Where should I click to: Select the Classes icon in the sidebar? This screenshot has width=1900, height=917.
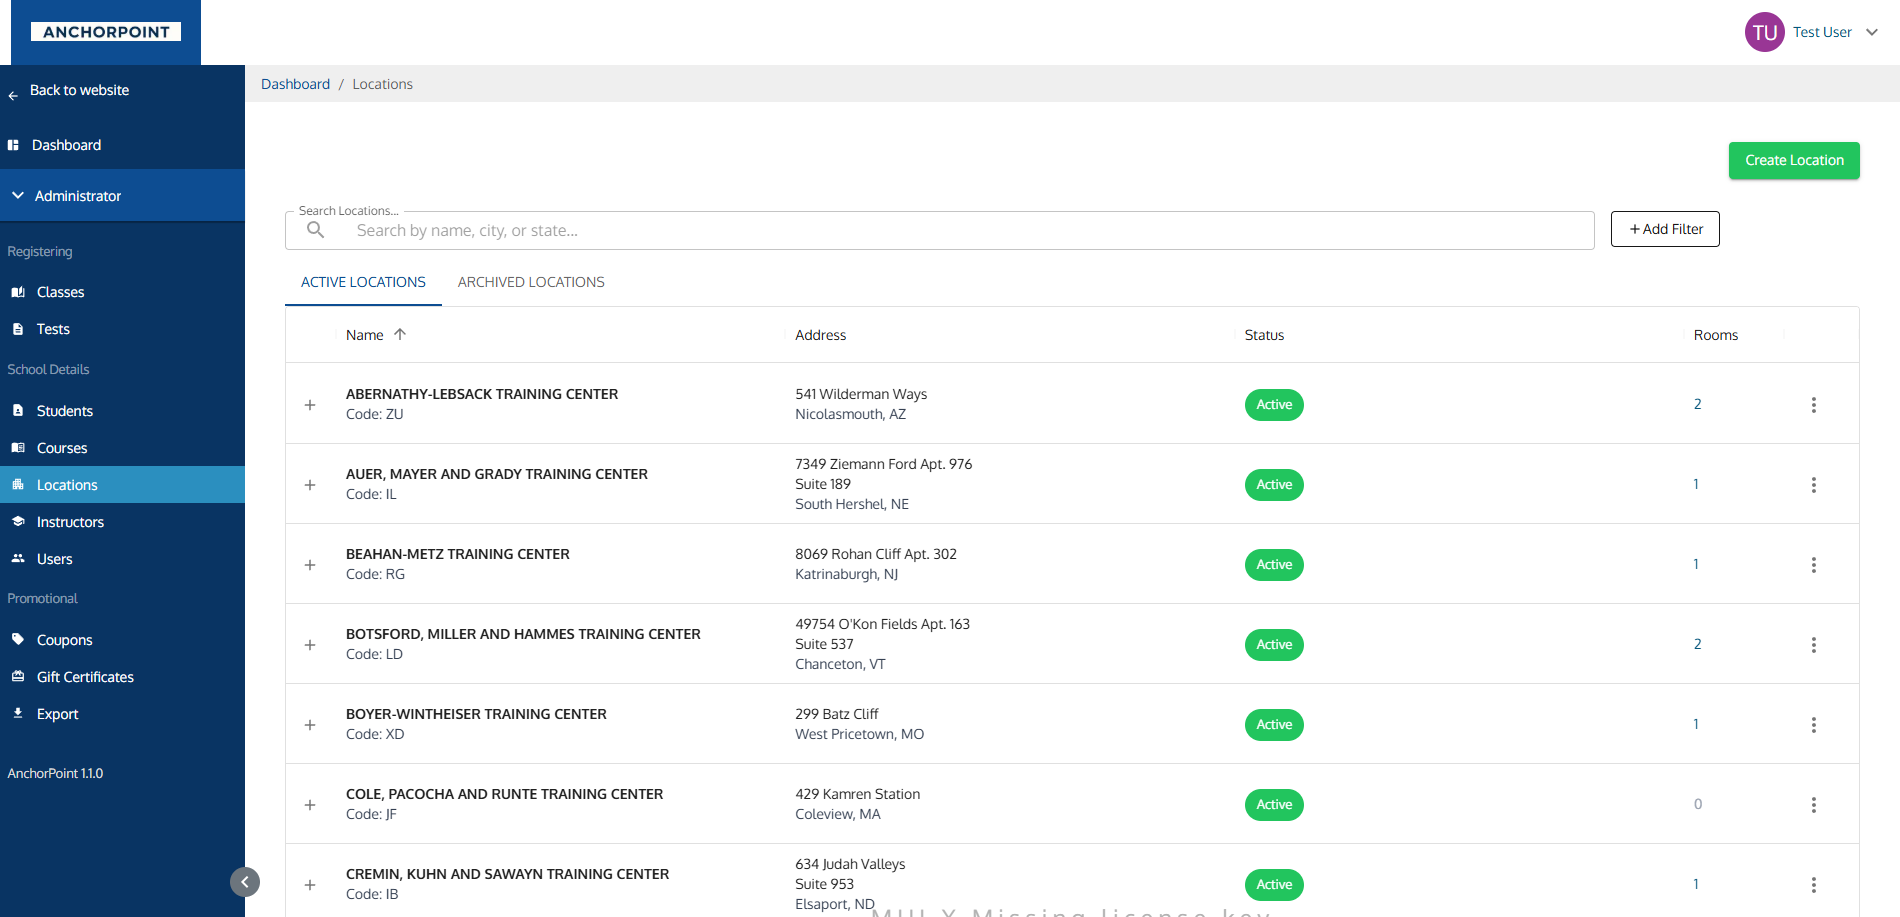click(18, 292)
